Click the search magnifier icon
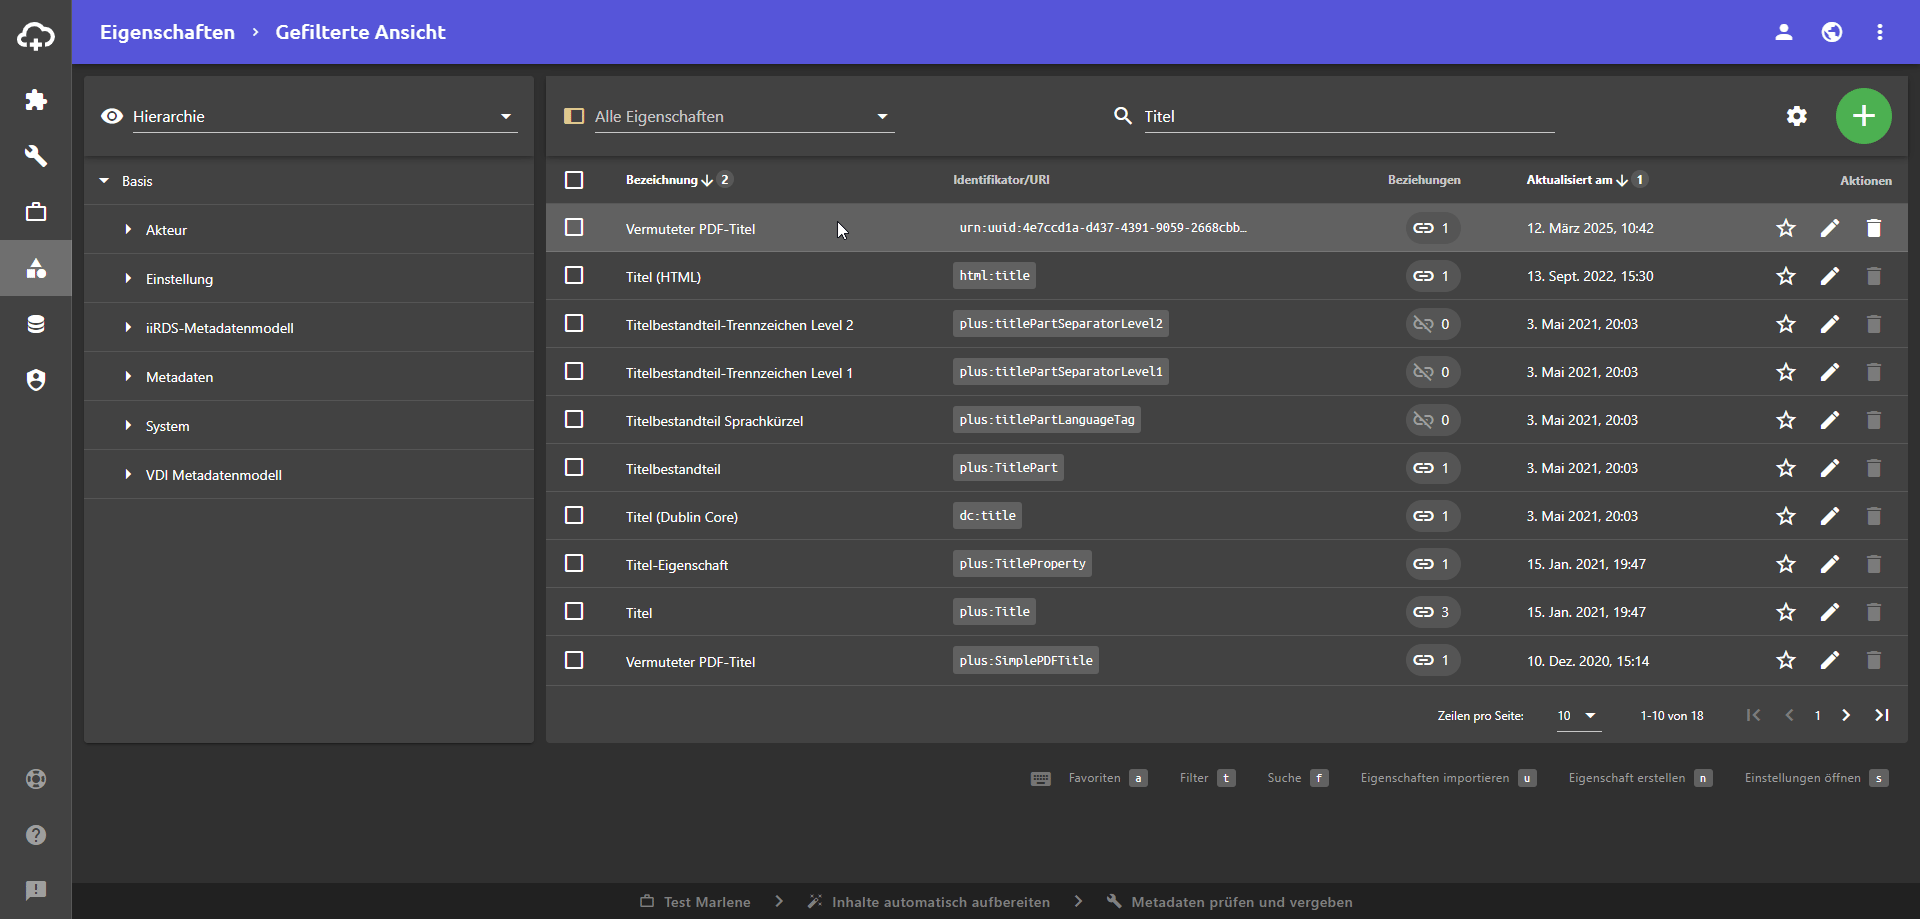 pyautogui.click(x=1123, y=116)
